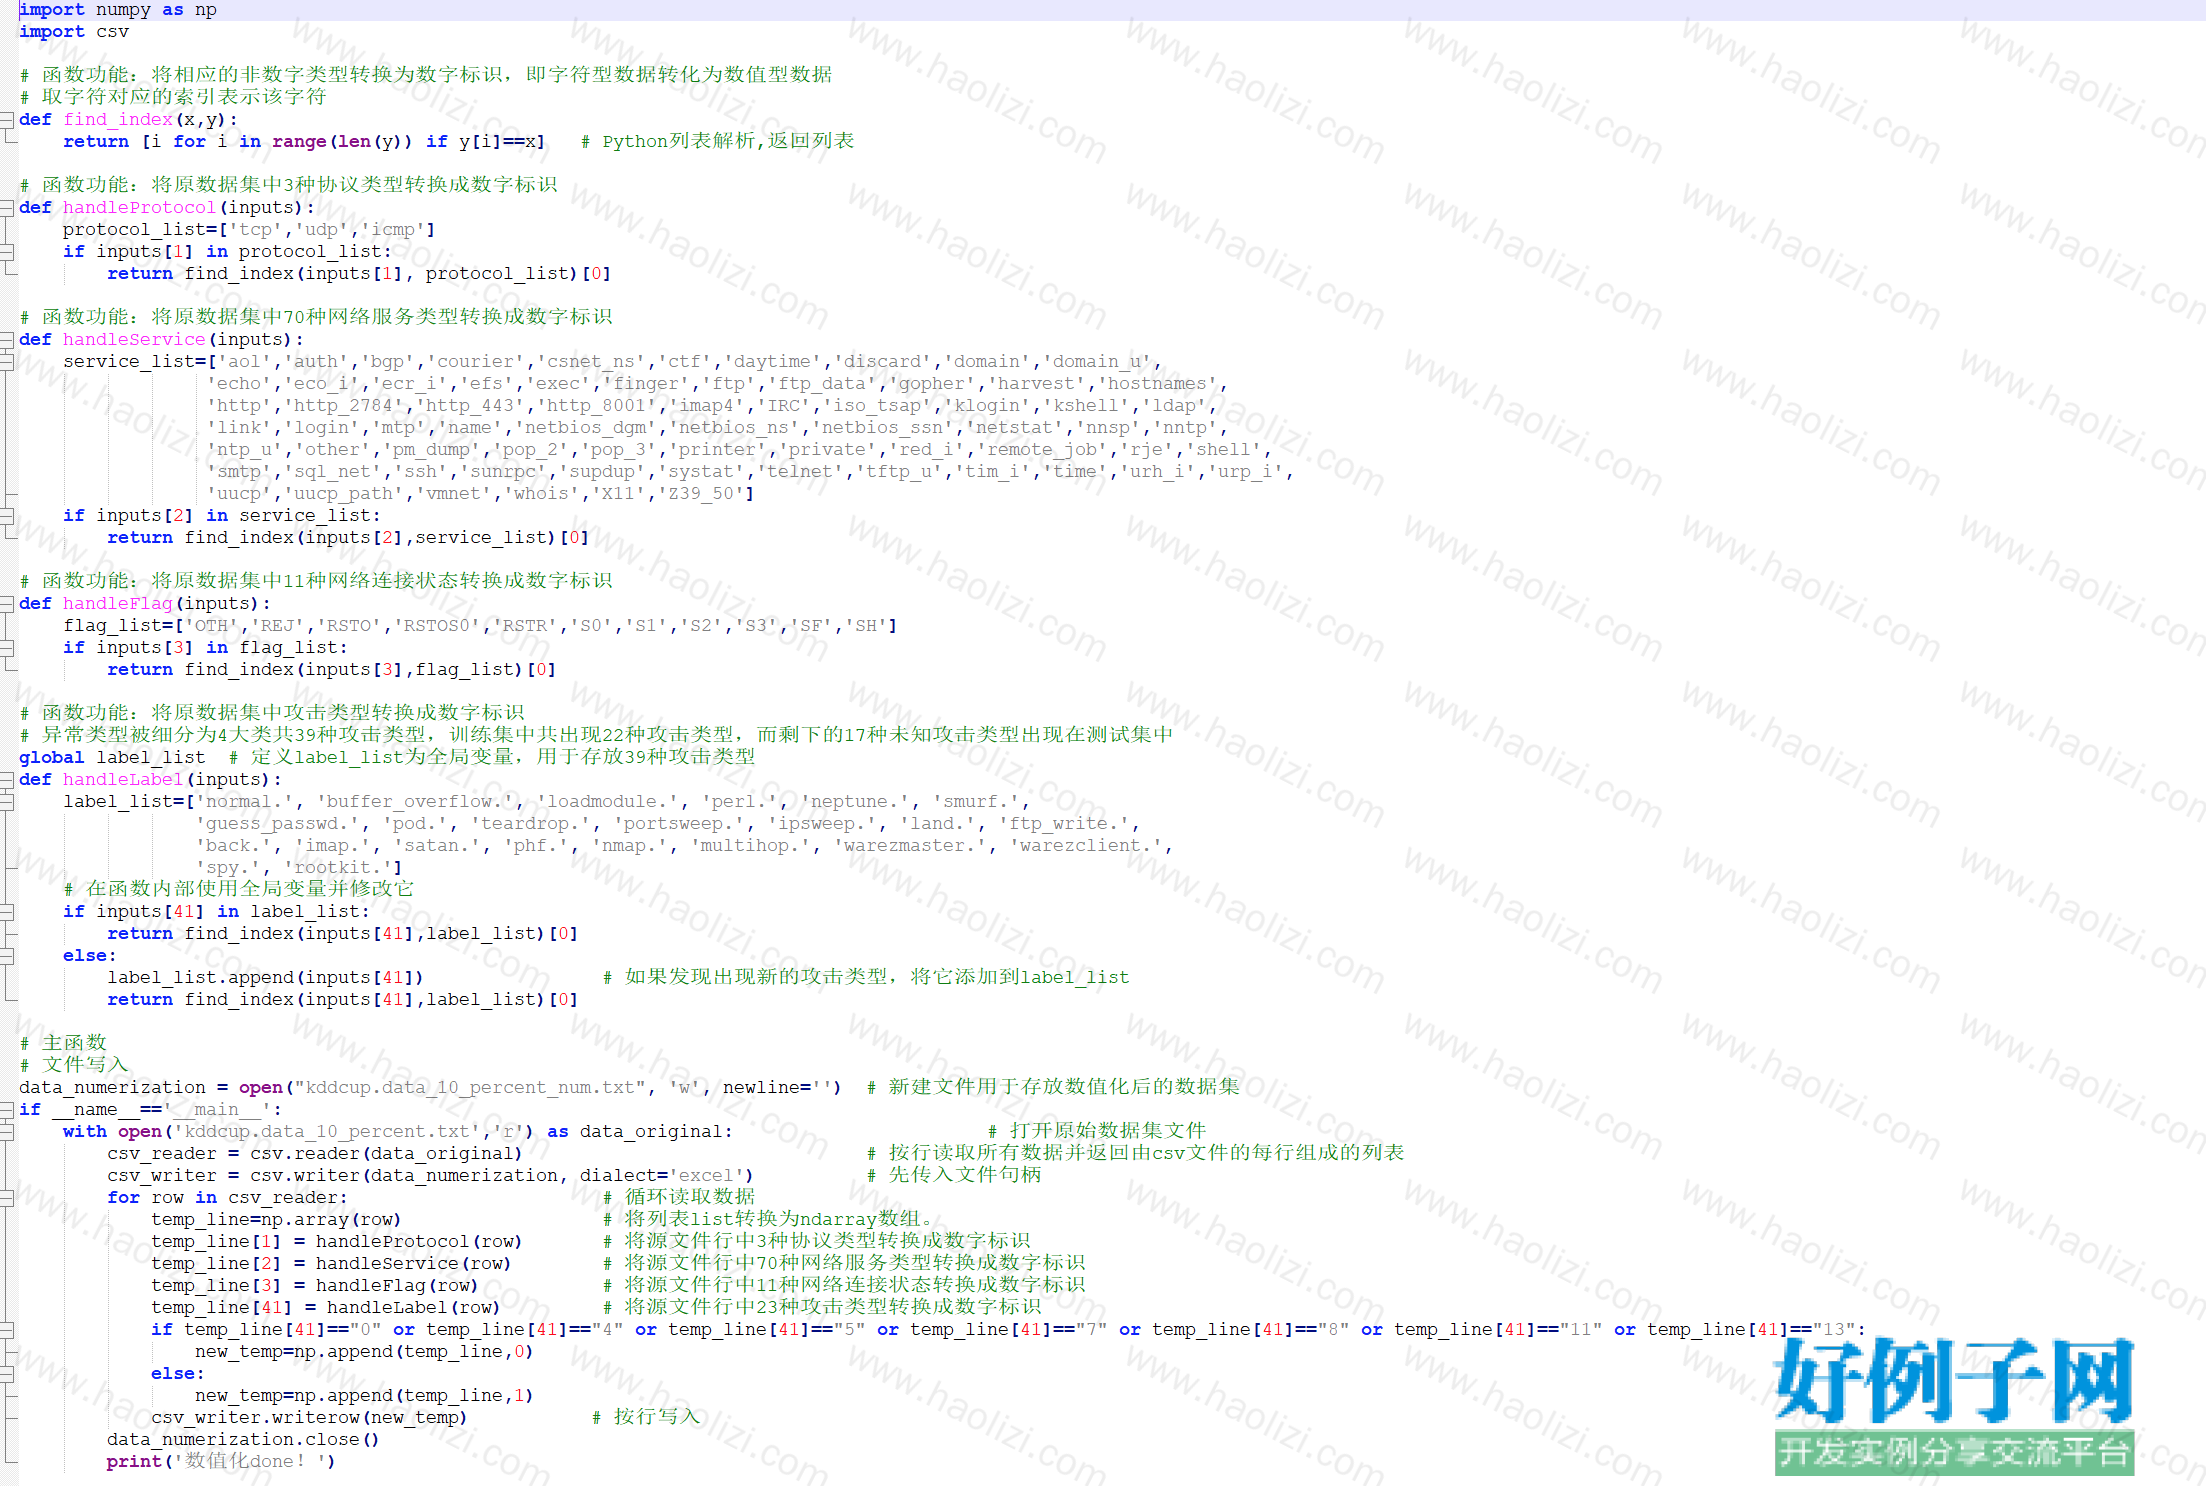This screenshot has height=1486, width=2206.
Task: Collapse the fold beside 'for row in csv_reader'
Action: coord(7,1198)
